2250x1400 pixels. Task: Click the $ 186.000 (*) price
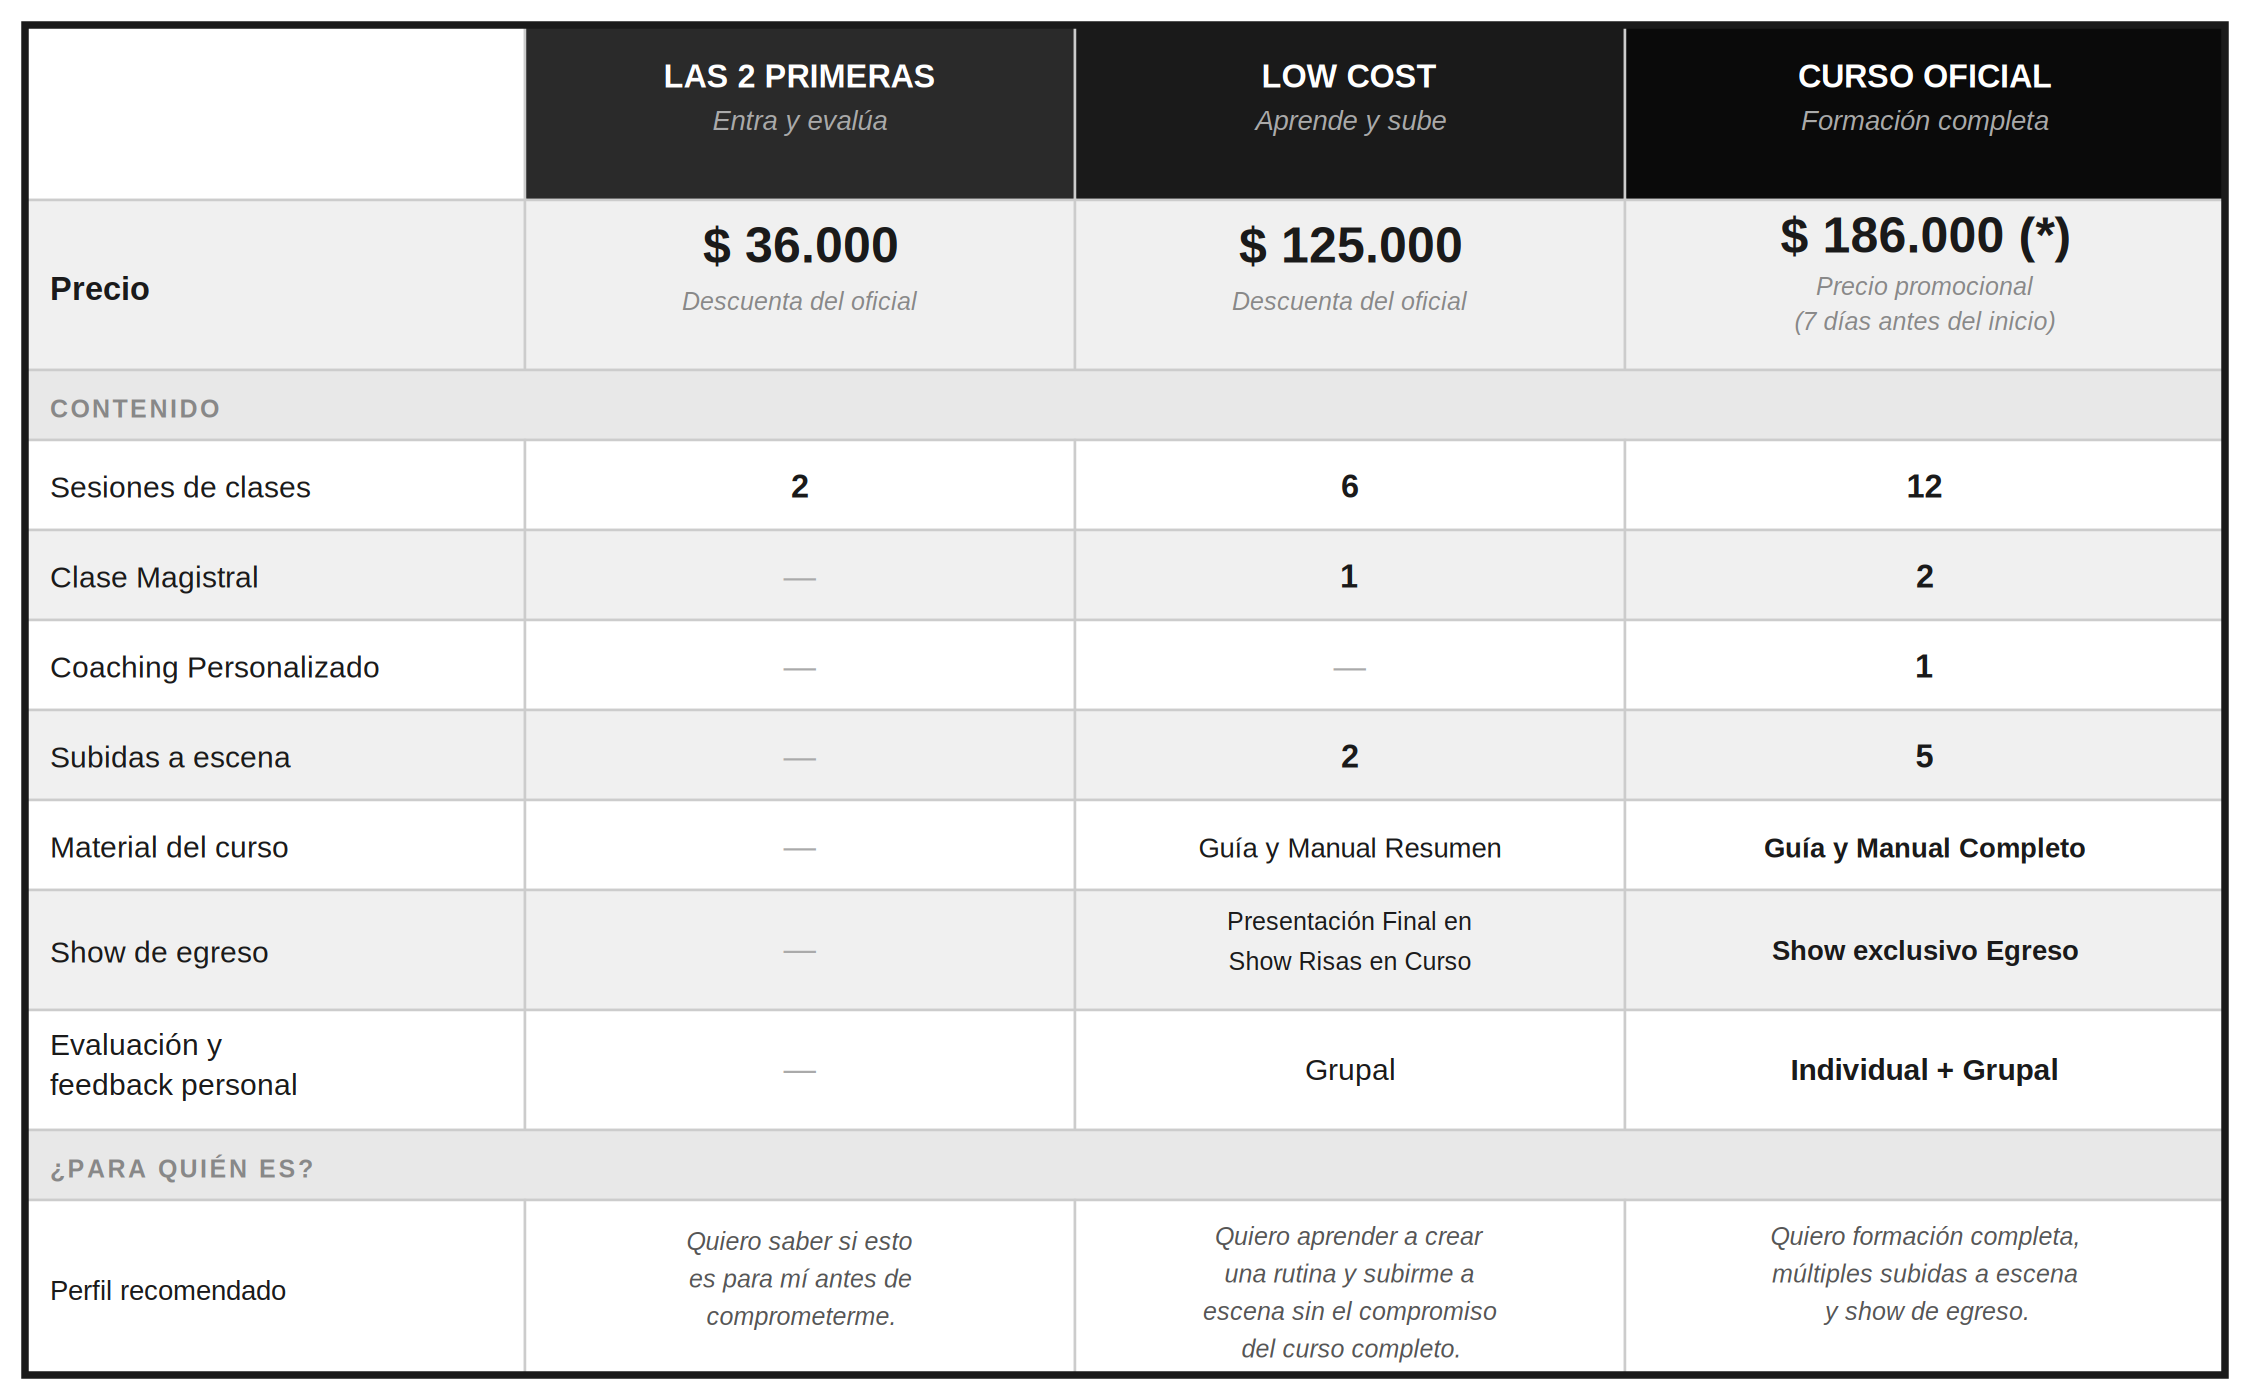point(1924,236)
